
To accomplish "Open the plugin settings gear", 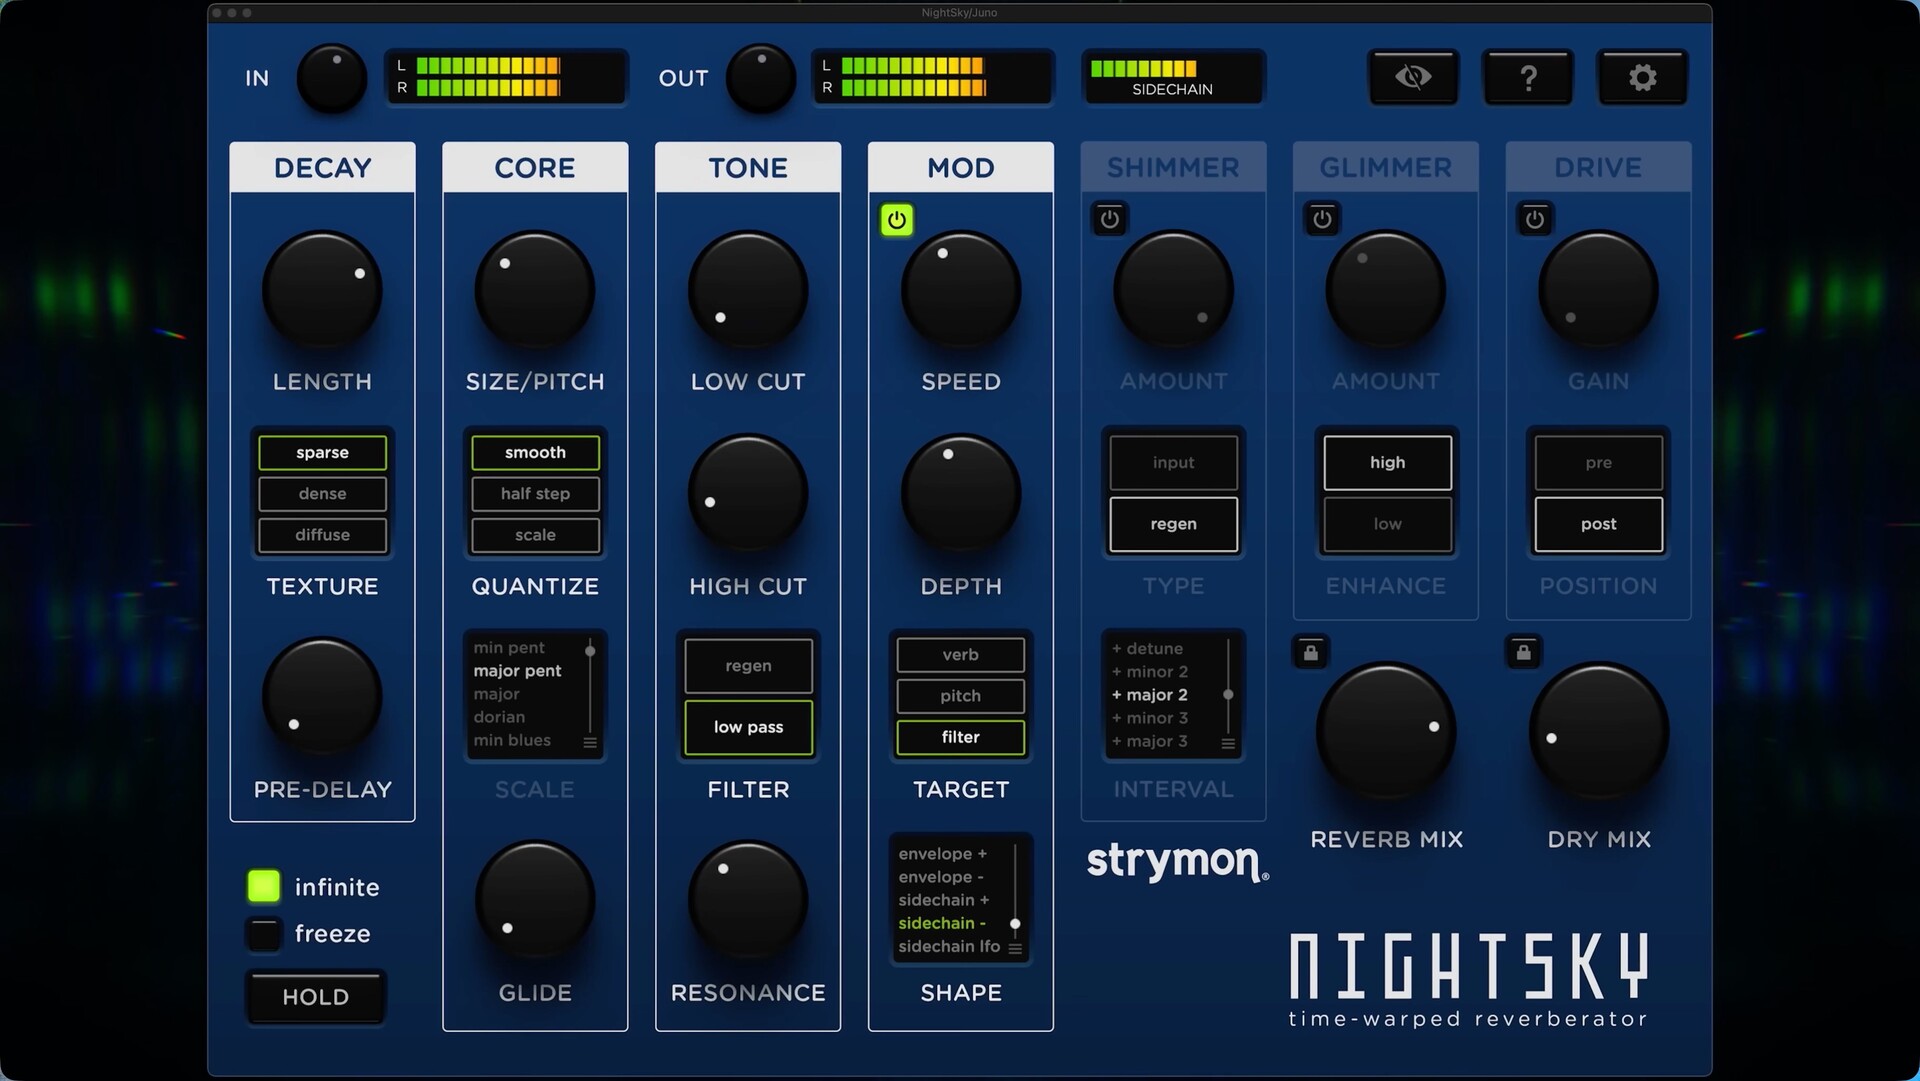I will coord(1643,77).
